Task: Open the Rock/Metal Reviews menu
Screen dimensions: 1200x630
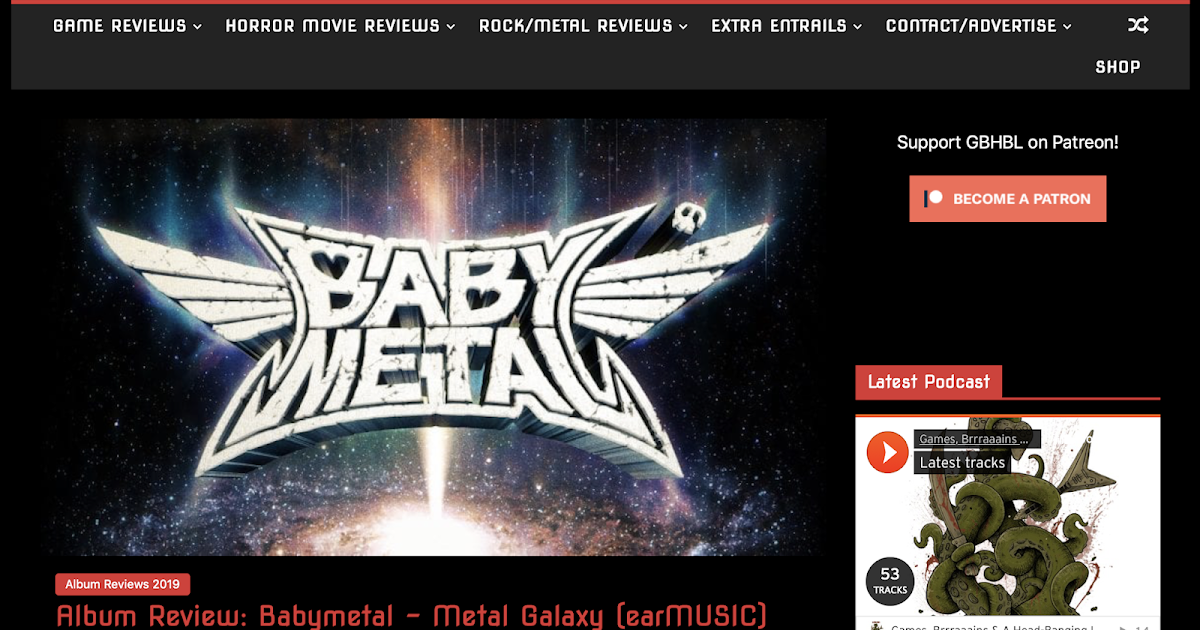Action: click(583, 26)
